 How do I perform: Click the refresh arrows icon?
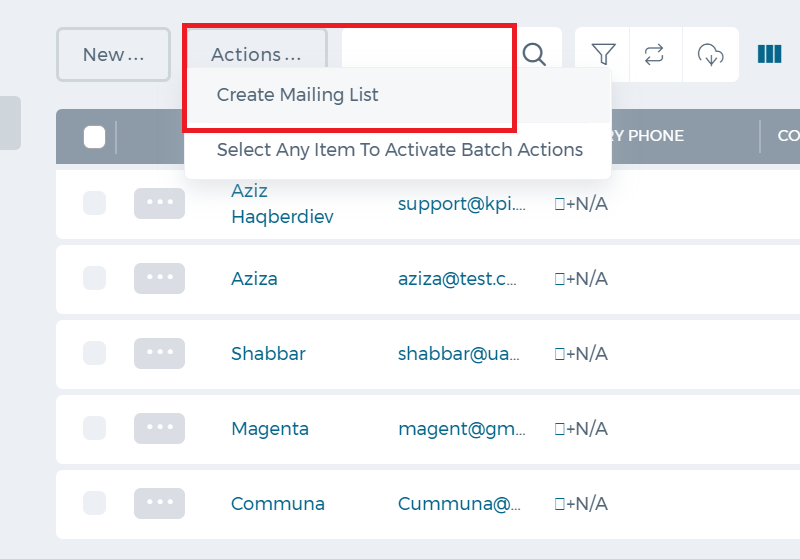(x=654, y=55)
